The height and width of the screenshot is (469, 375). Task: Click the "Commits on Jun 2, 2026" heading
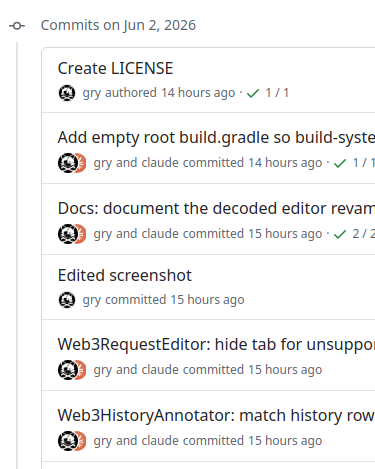pyautogui.click(x=118, y=25)
